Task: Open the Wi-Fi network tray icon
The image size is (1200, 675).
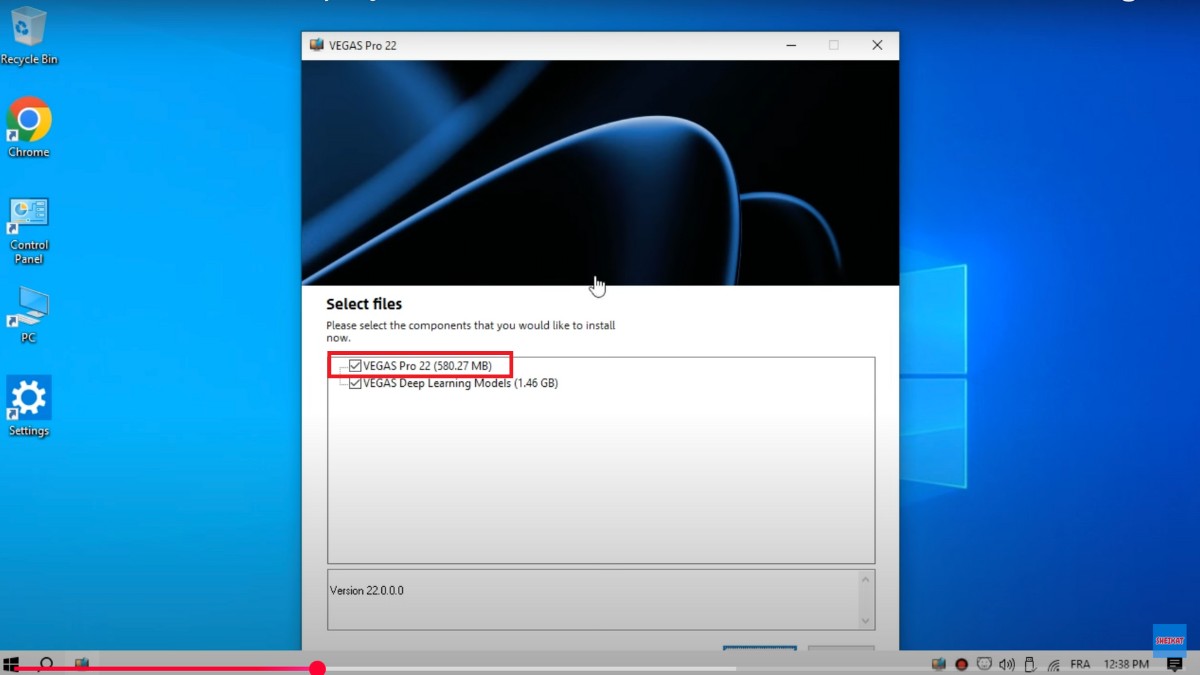Action: coord(1053,664)
